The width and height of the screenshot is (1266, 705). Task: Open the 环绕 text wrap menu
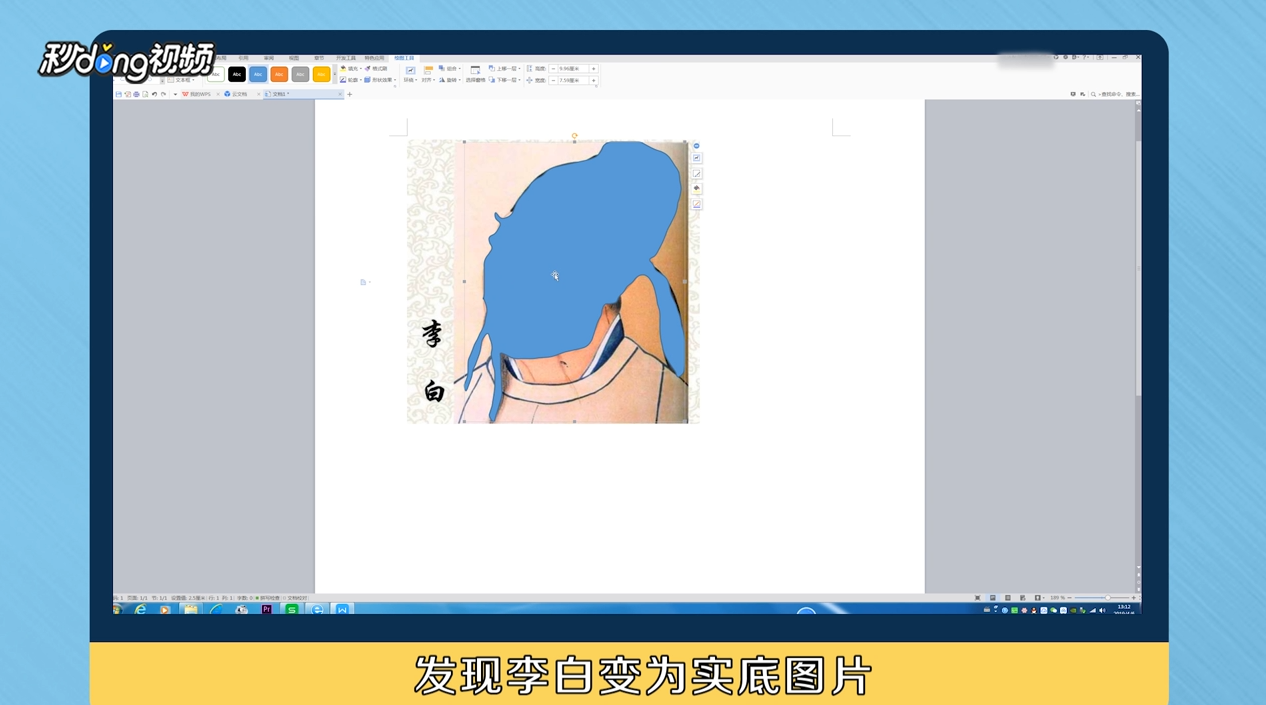click(x=410, y=74)
